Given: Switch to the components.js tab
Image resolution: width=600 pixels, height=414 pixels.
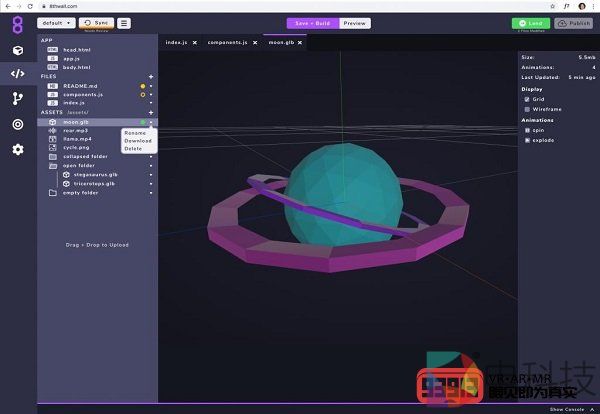Looking at the screenshot, I should coord(229,43).
